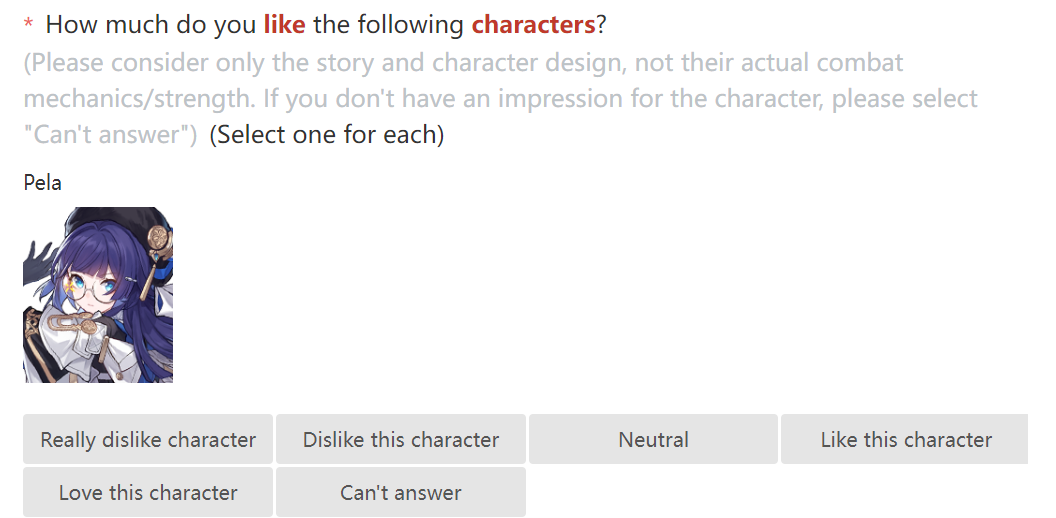Screen dimensions: 1056x518
Task: Click the gloved hand in Pela's portrait
Action: coord(38,264)
